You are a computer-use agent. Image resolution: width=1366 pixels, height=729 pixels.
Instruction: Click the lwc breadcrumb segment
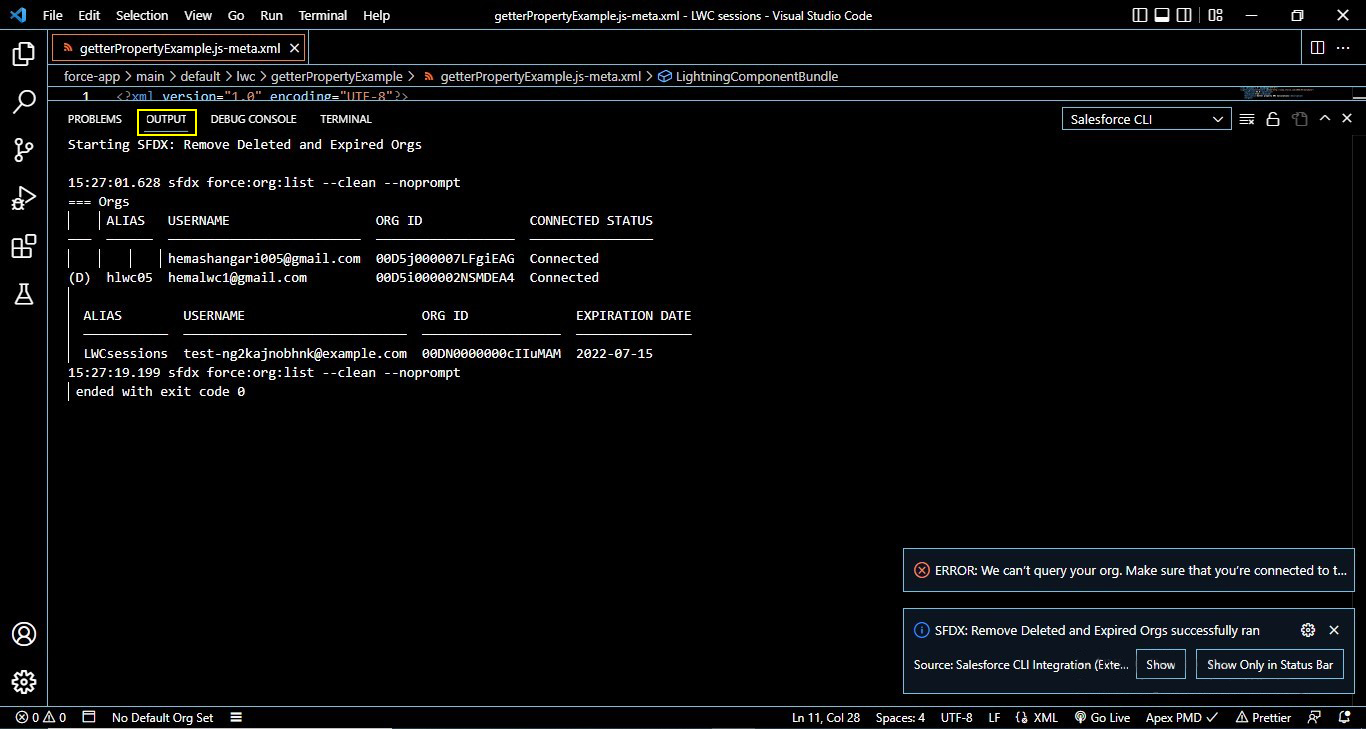[x=246, y=76]
